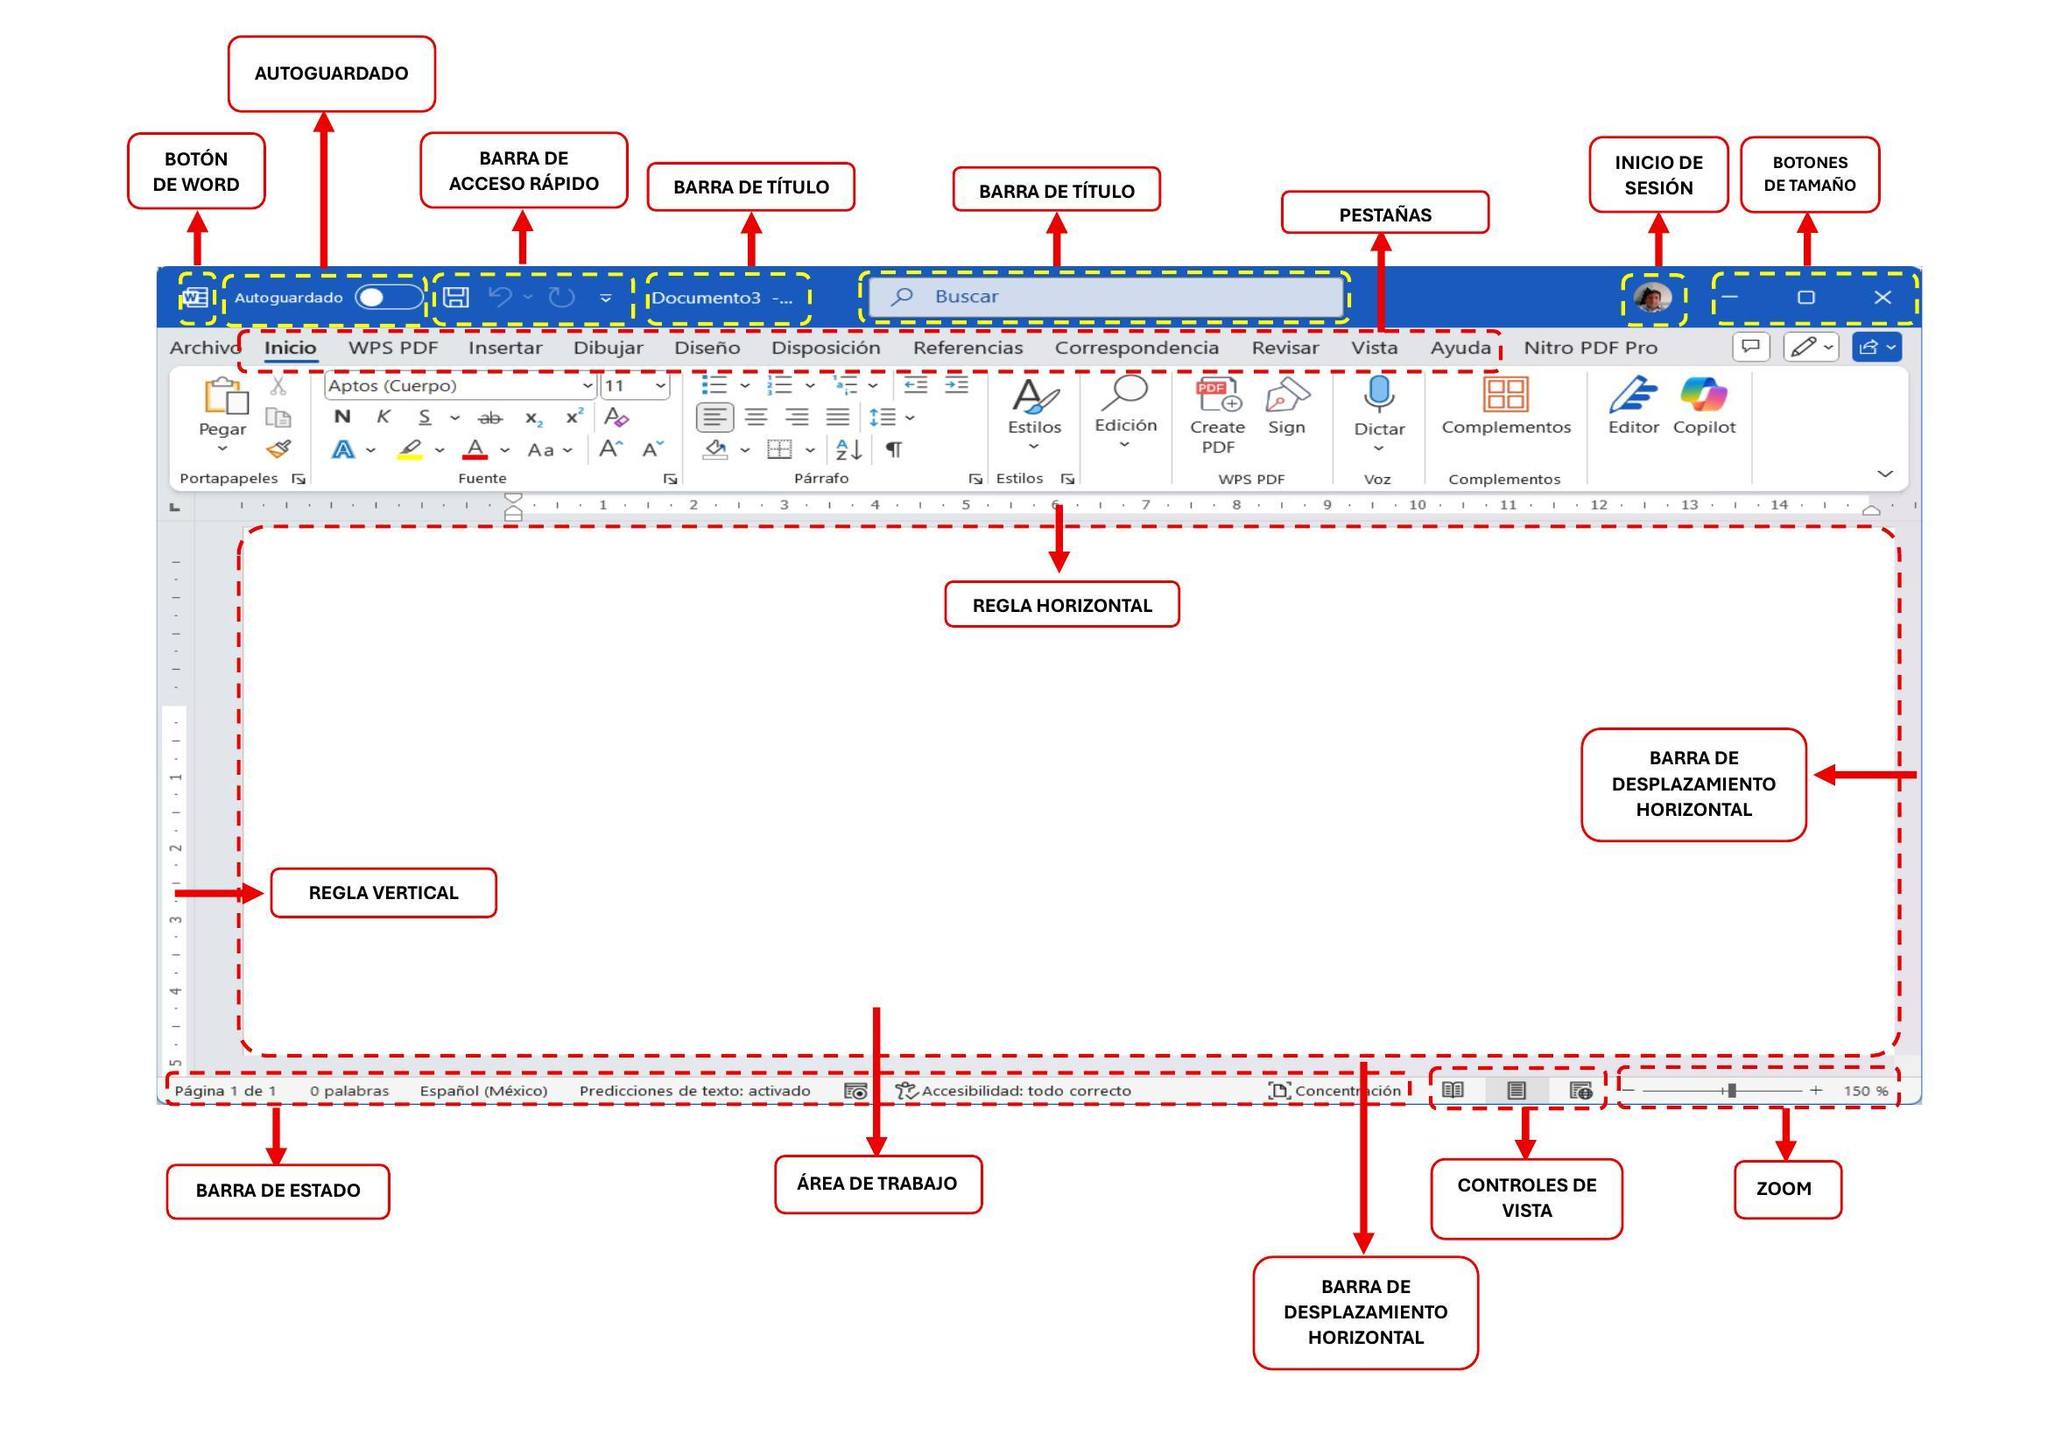The height and width of the screenshot is (1448, 2048).
Task: Expand the Quick Access Toolbar customize arrow
Action: [x=605, y=298]
